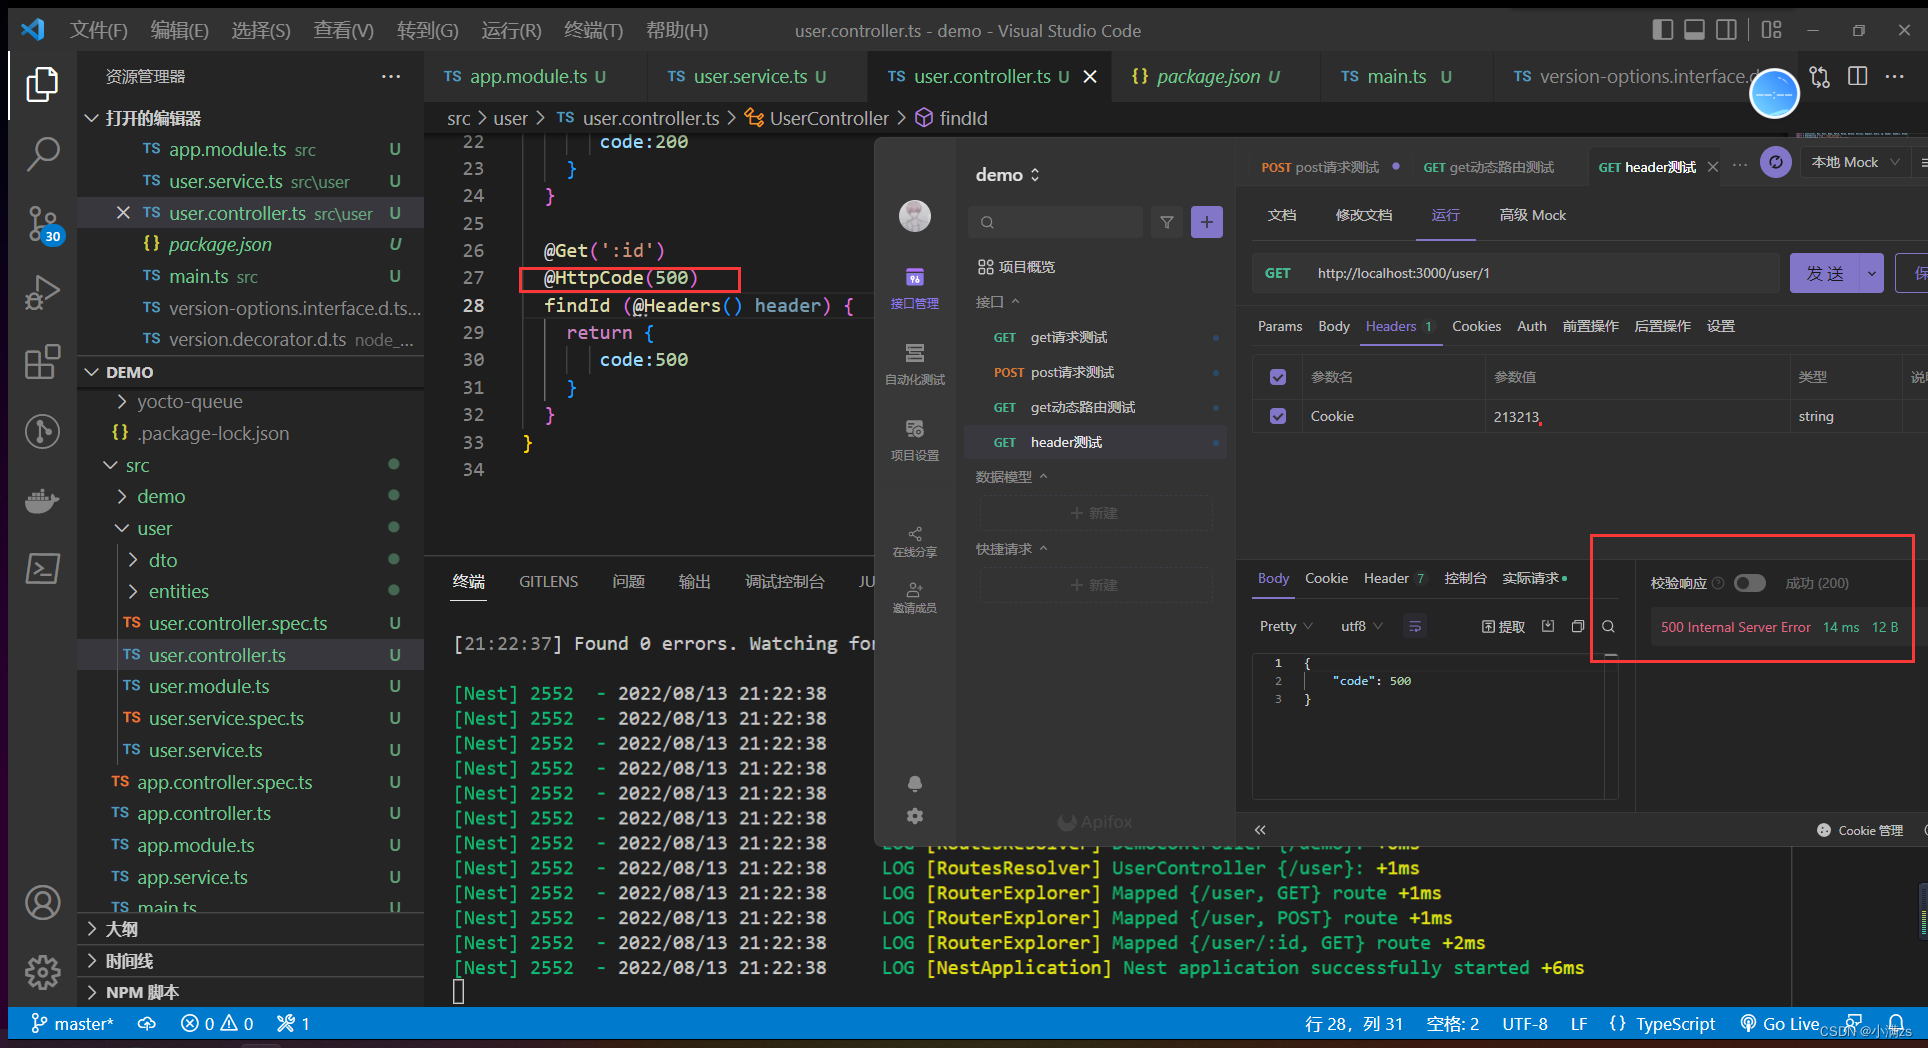Select the header测试 GET interface
This screenshot has width=1928, height=1048.
pyautogui.click(x=1066, y=442)
